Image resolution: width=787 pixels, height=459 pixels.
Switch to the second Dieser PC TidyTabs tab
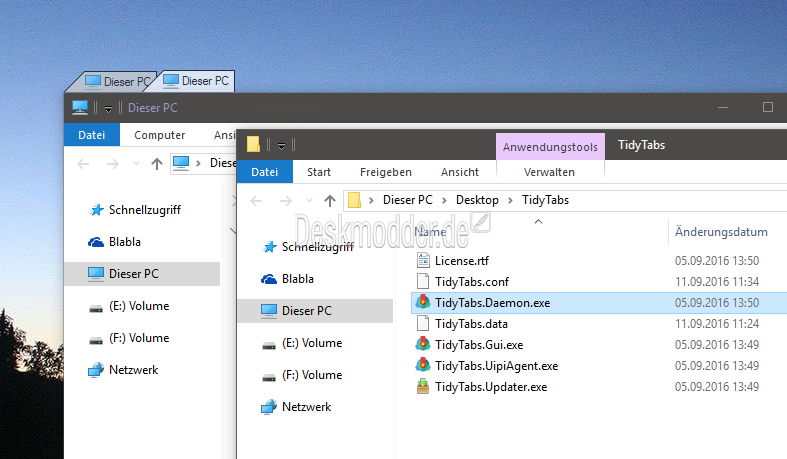click(x=195, y=81)
